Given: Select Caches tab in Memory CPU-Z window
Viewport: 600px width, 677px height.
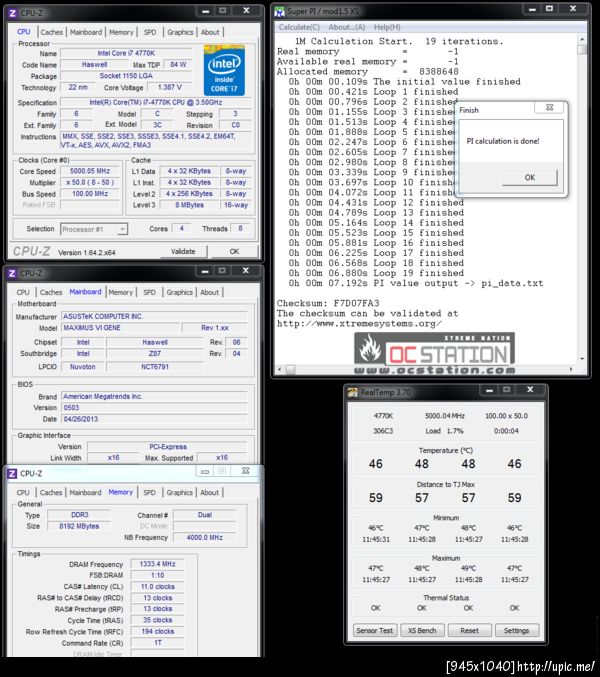Looking at the screenshot, I should pos(51,493).
